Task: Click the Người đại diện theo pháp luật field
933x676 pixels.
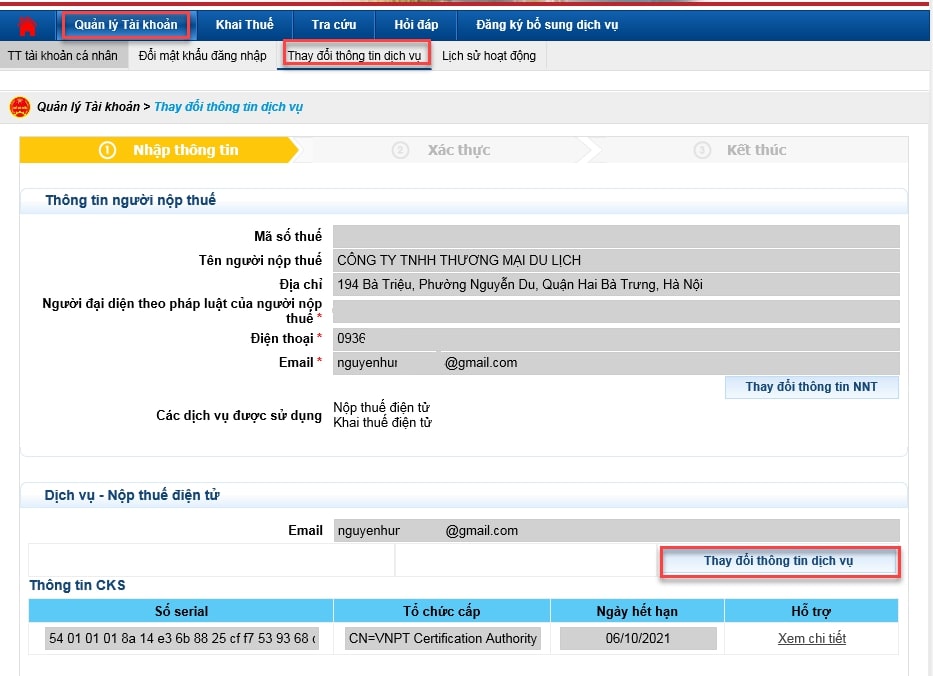Action: (x=616, y=311)
